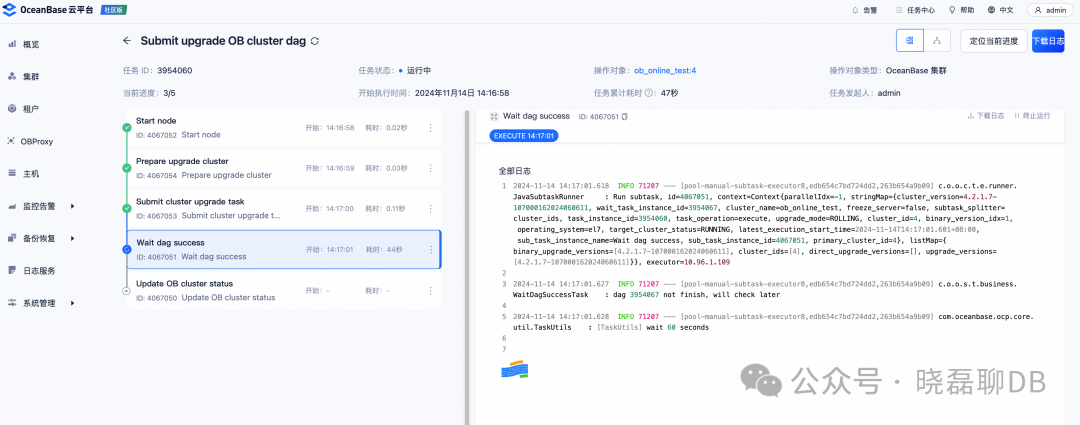Click the 系统管理 settings icon
Viewport: 1080px width, 425px height.
coord(12,302)
